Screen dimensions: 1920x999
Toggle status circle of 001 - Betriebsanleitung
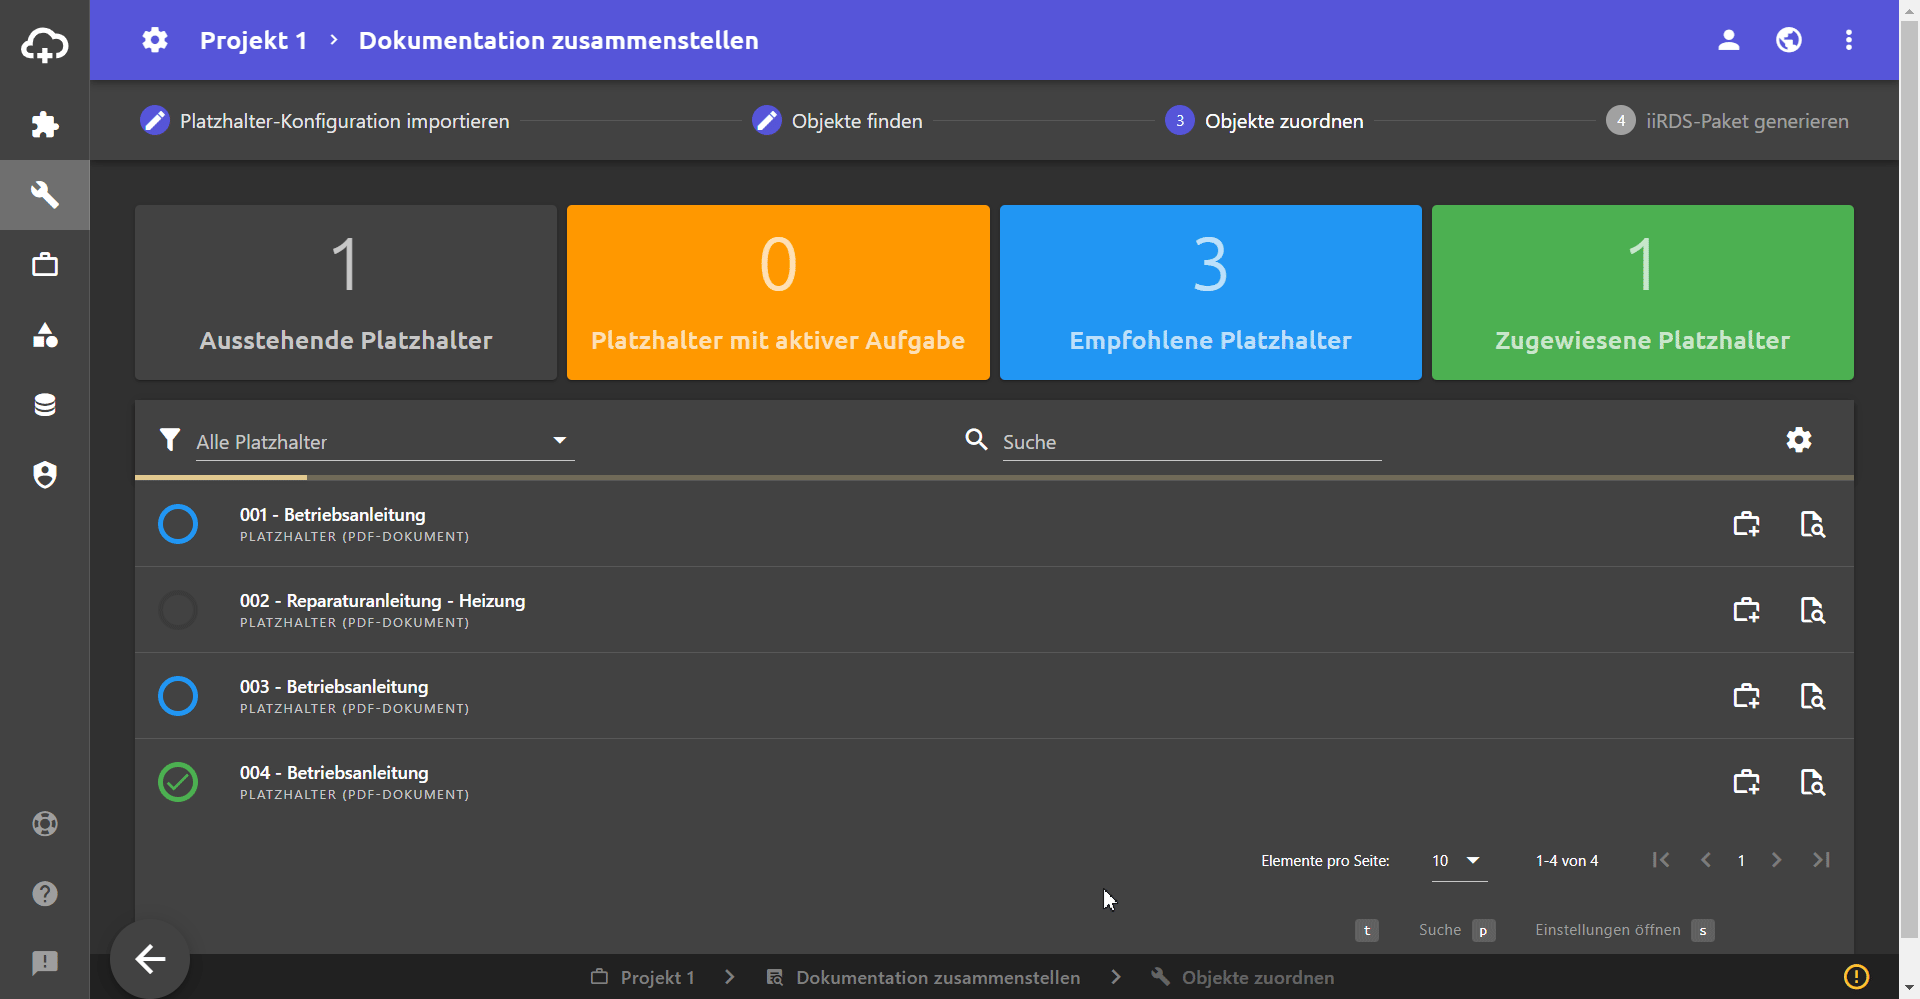178,524
